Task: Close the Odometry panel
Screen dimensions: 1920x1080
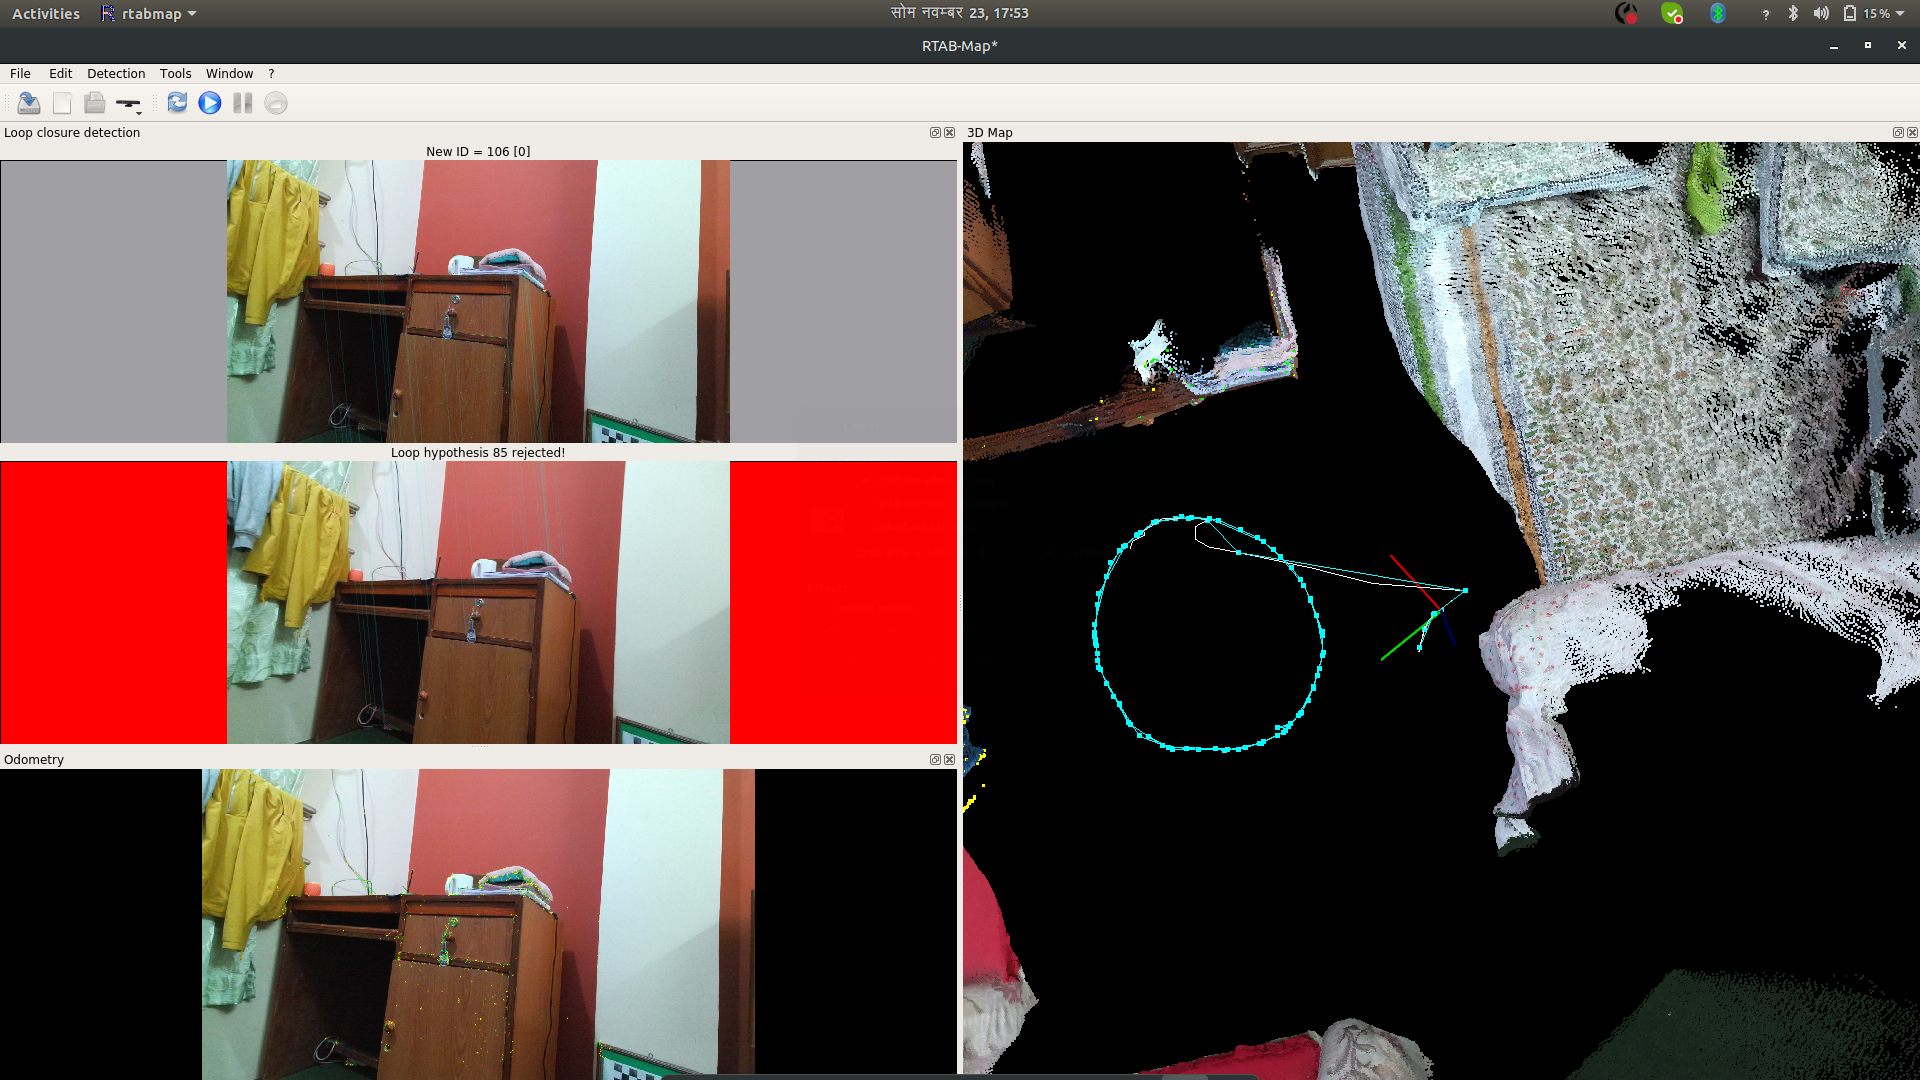Action: coord(950,759)
